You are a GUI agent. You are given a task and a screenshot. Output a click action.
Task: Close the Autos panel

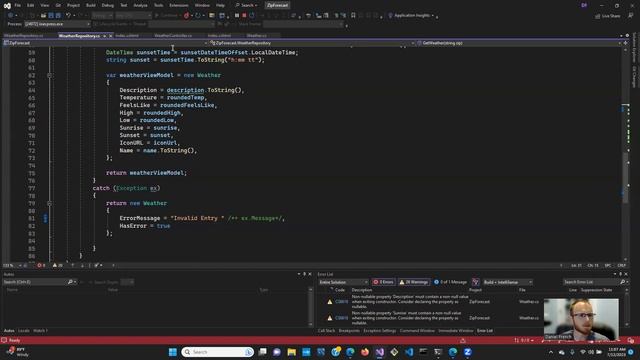pos(310,274)
